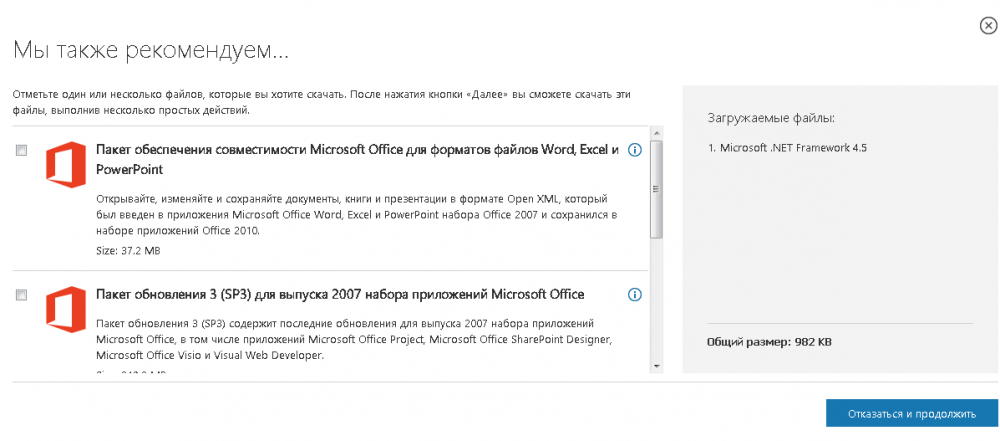Click the scroll down arrow of the list

(656, 366)
